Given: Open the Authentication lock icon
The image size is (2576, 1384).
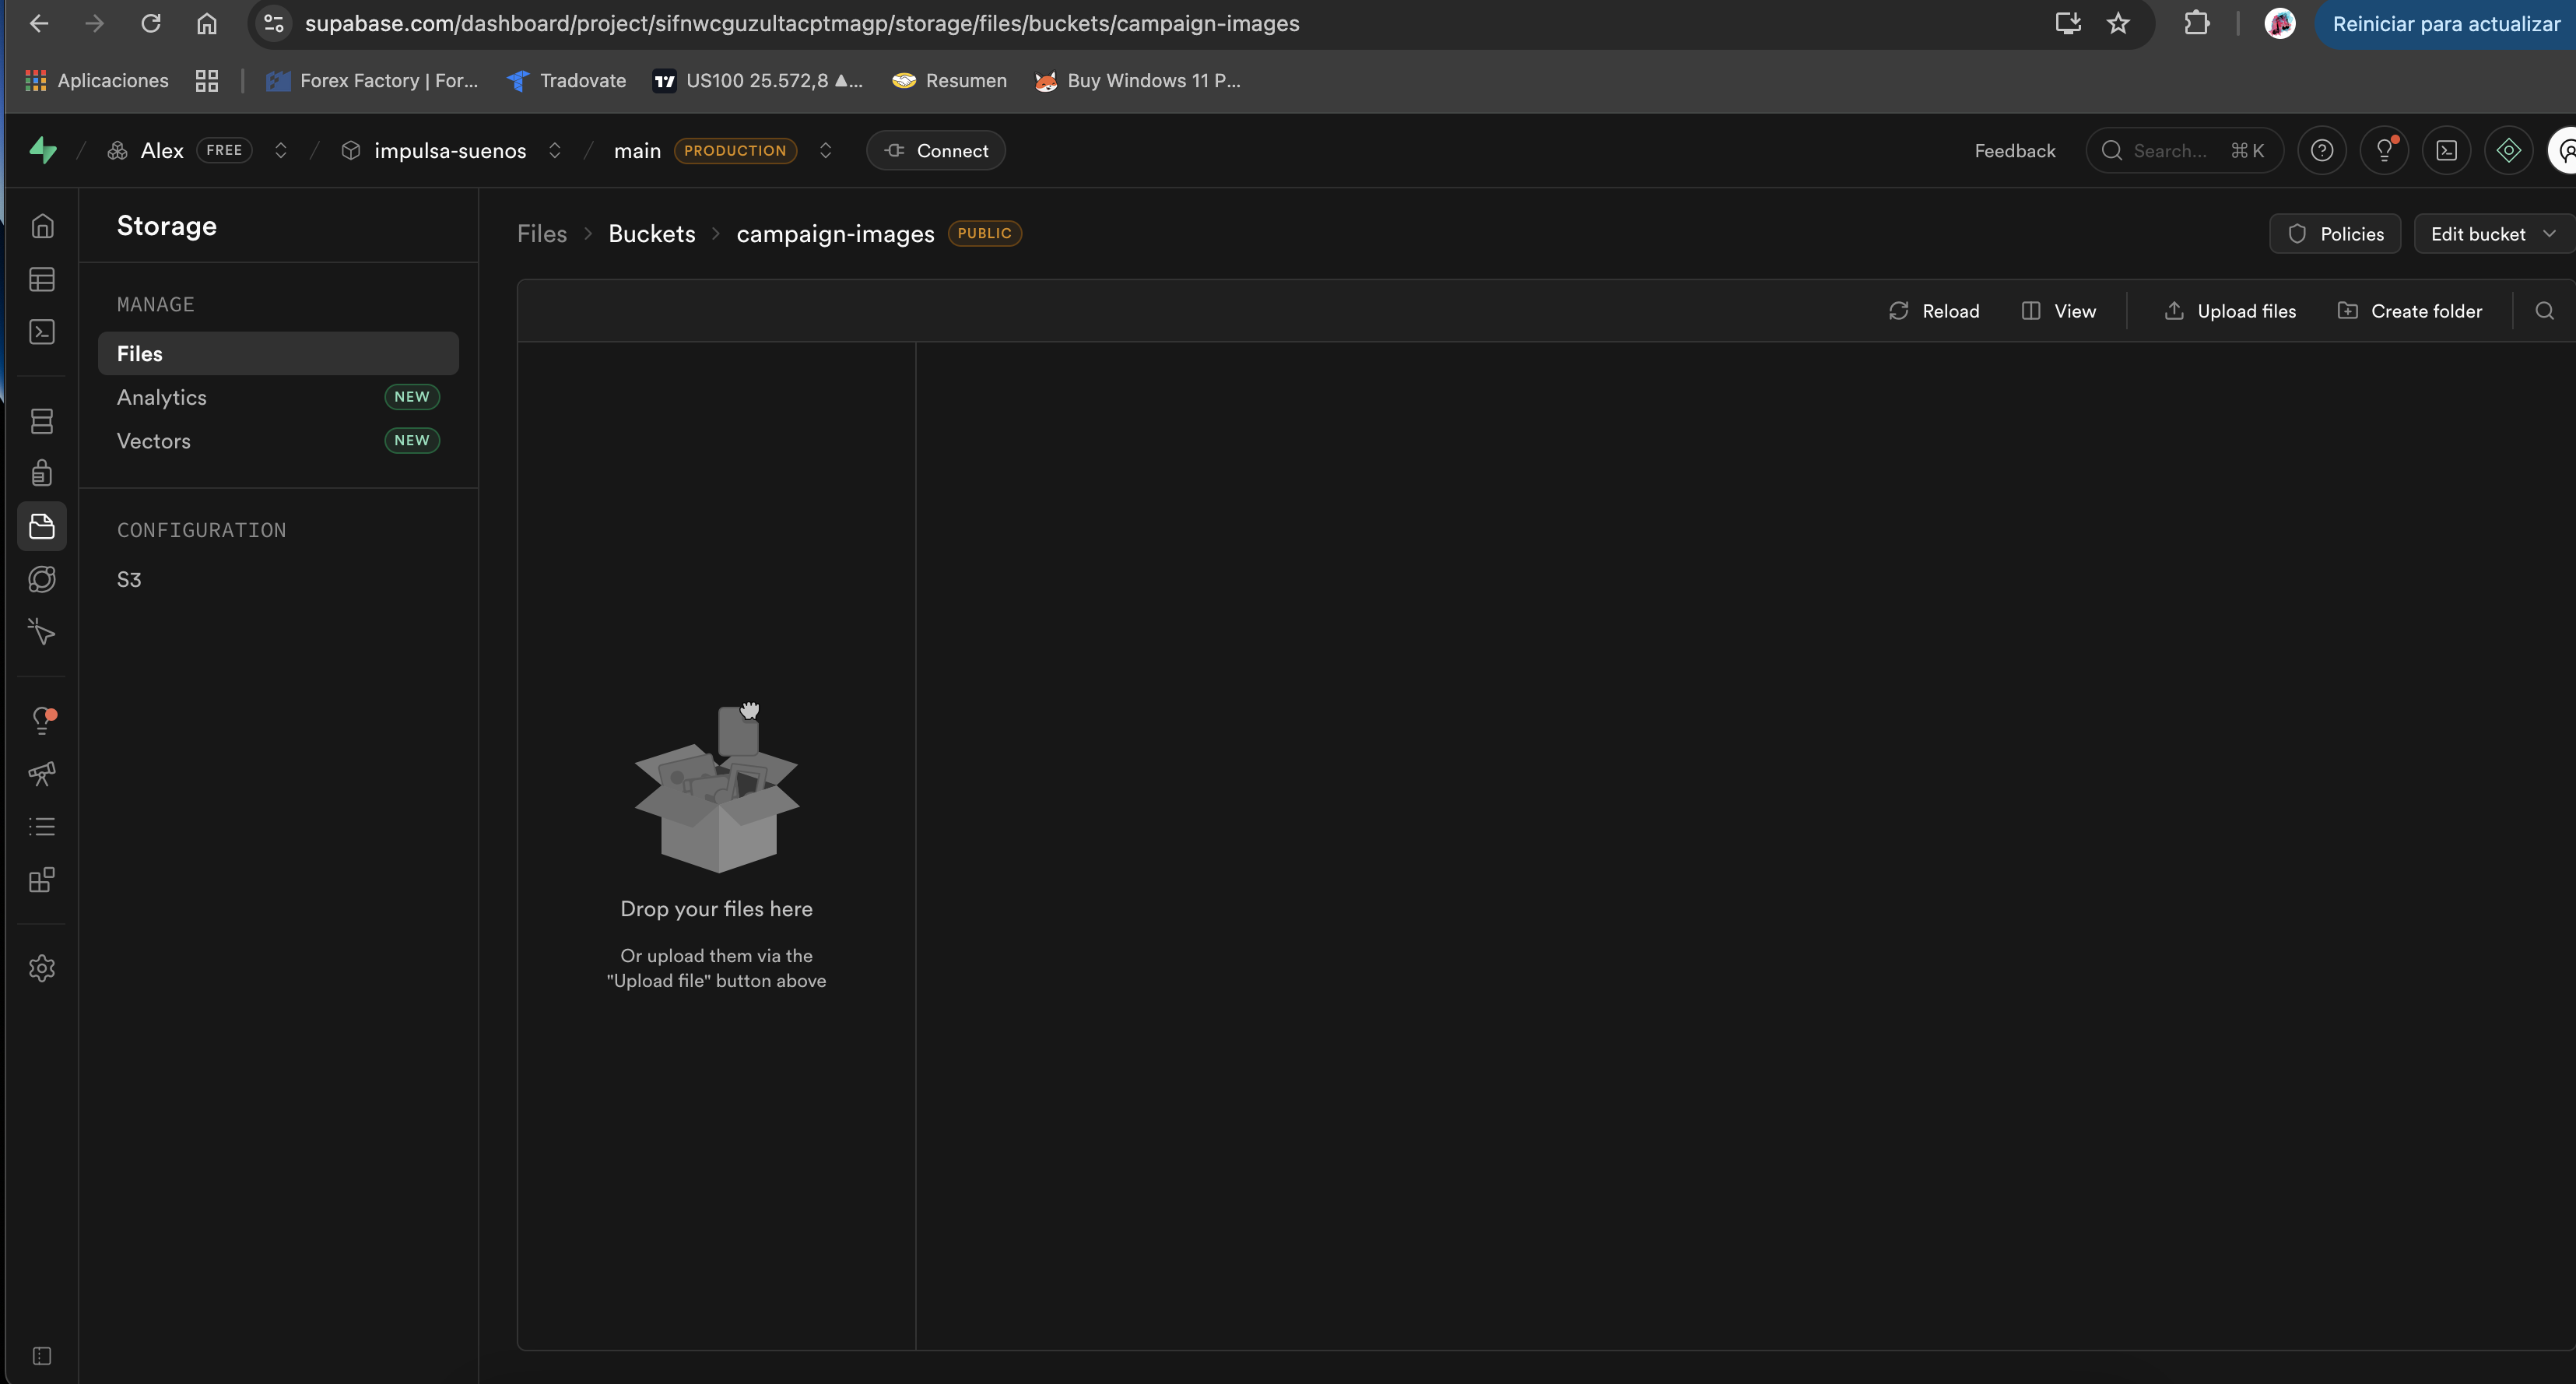Looking at the screenshot, I should pyautogui.click(x=42, y=473).
